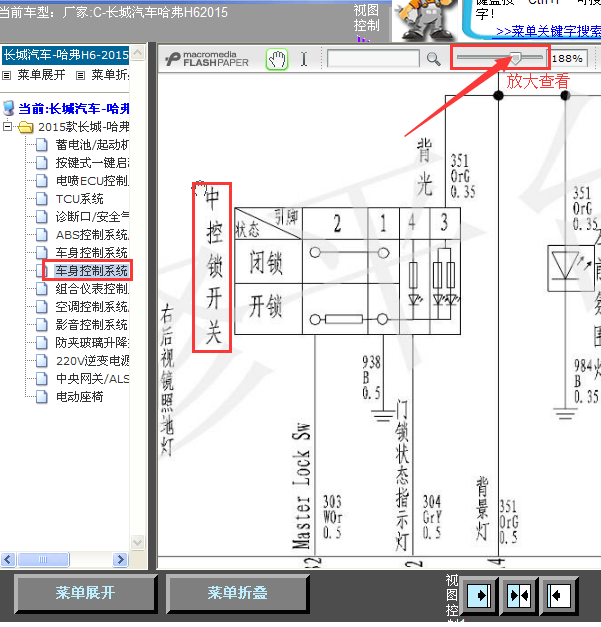Image resolution: width=601 pixels, height=627 pixels.
Task: Open the 菜单关键字搜索 link
Action: pyautogui.click(x=548, y=31)
